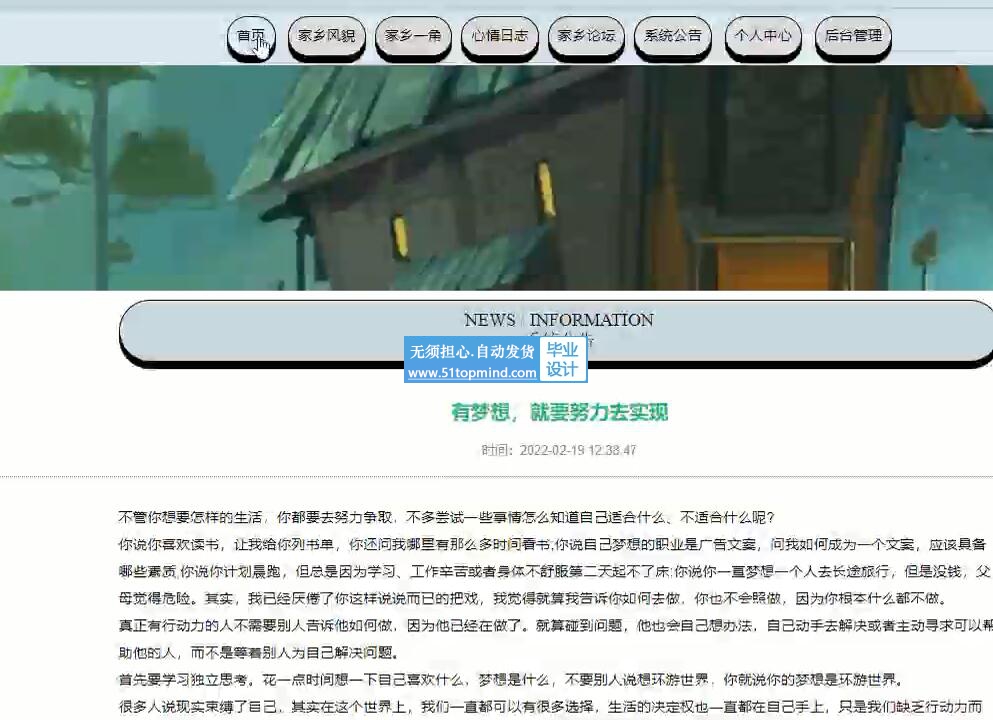The width and height of the screenshot is (993, 720).
Task: Go to the 首页 home page
Action: coord(251,37)
